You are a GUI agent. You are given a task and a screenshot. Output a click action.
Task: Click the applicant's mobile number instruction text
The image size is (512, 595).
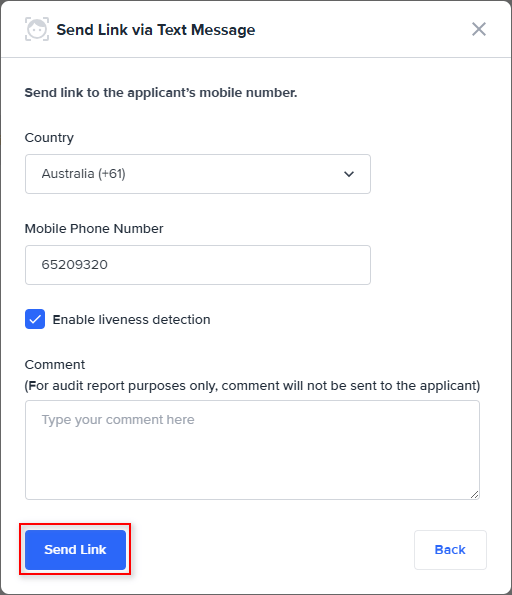coord(161,93)
